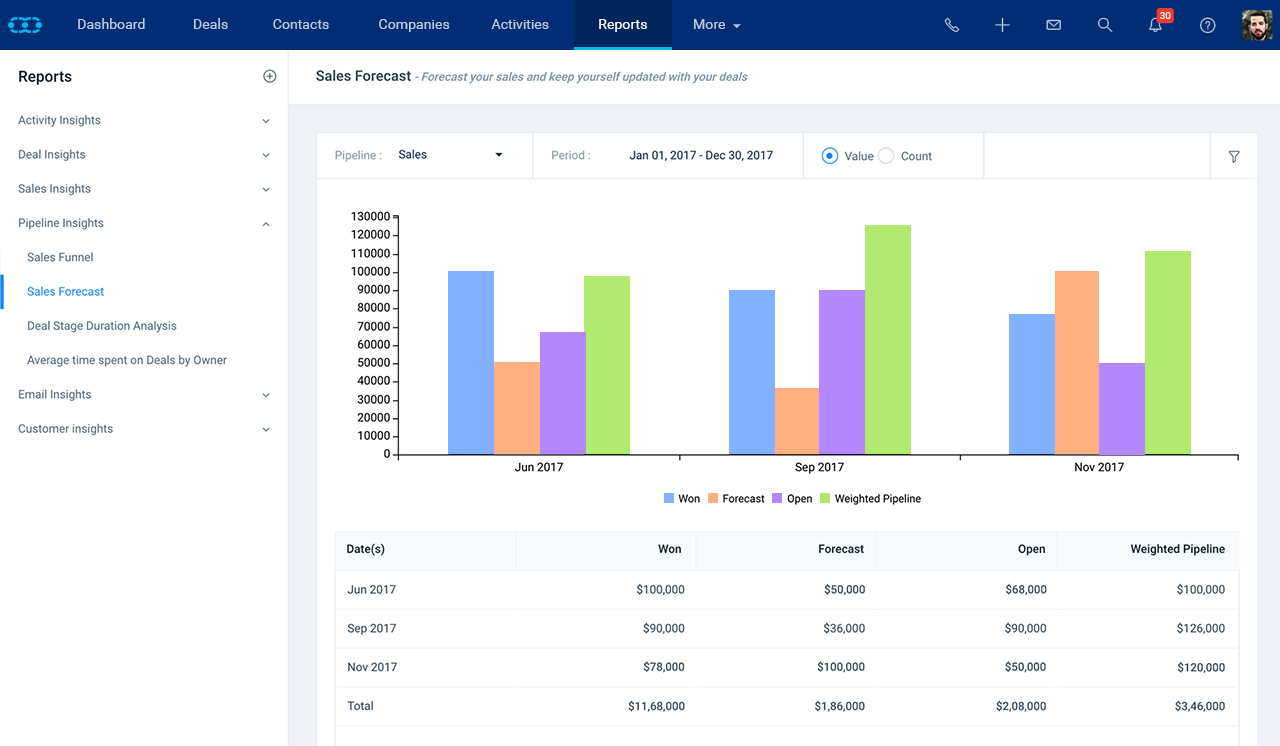This screenshot has width=1280, height=746.
Task: Open the More menu in navigation
Action: coord(716,25)
